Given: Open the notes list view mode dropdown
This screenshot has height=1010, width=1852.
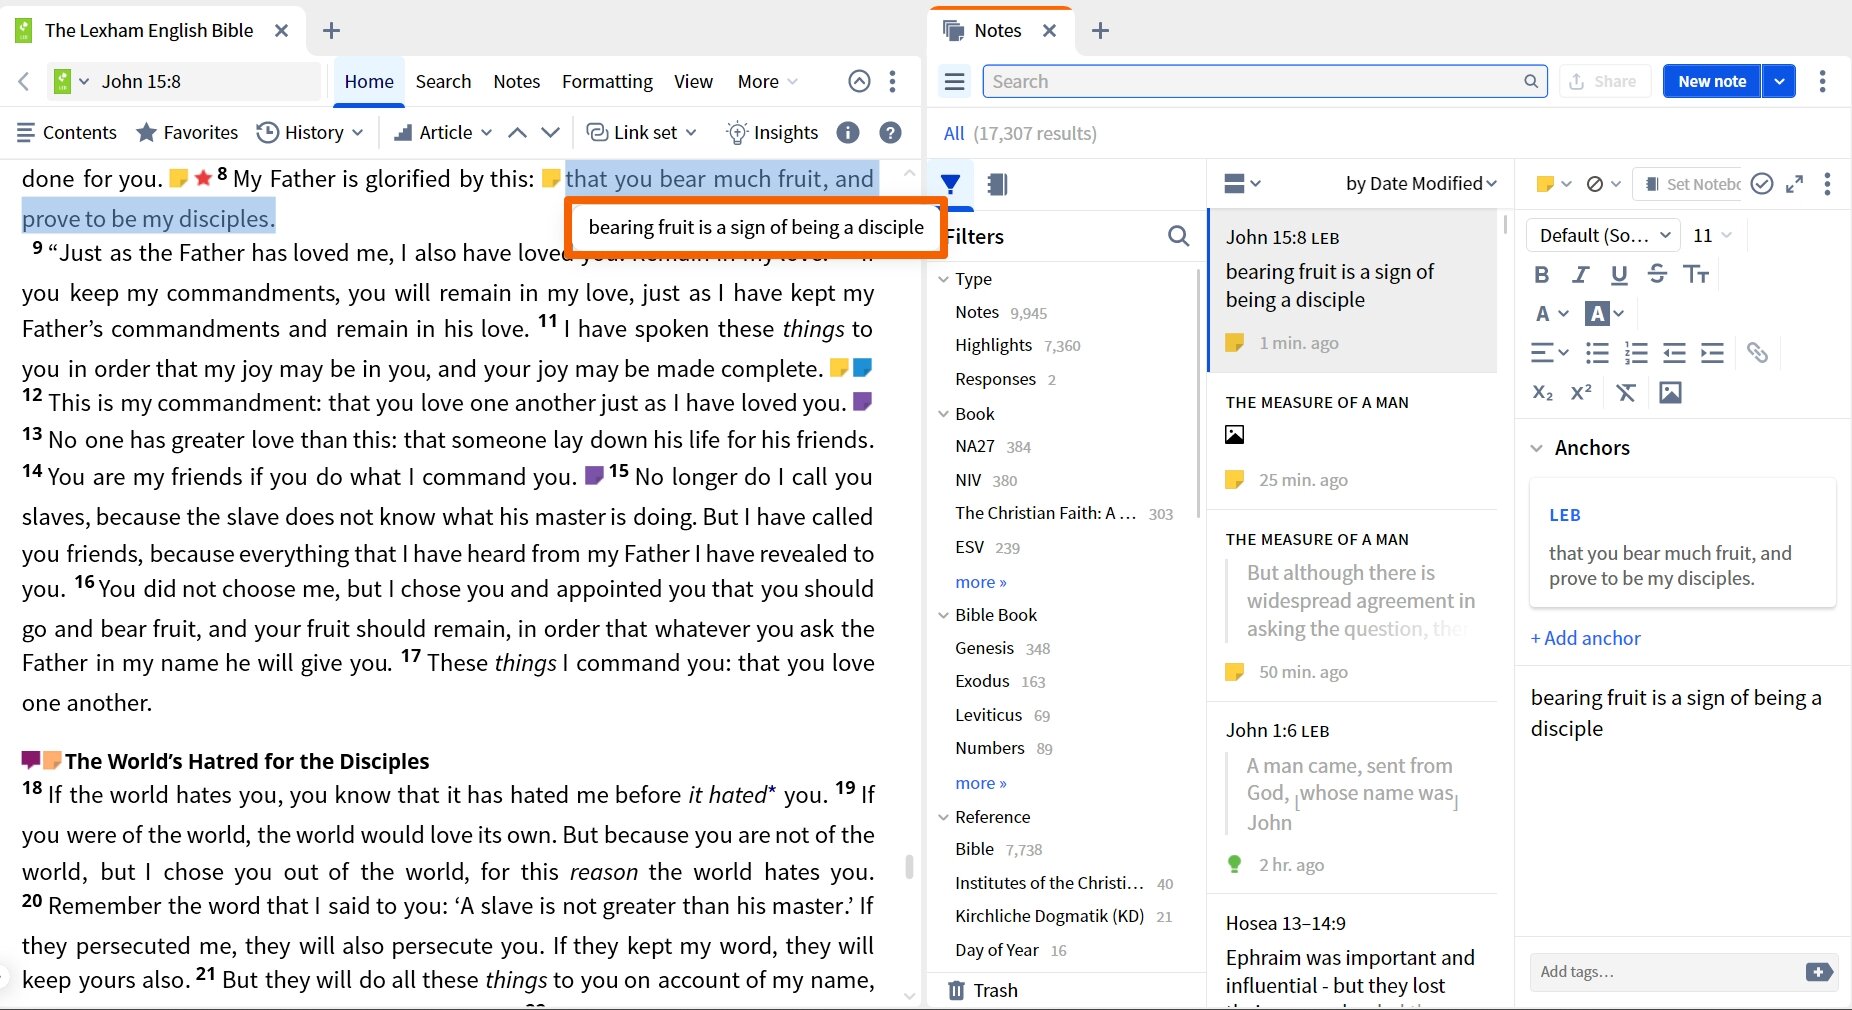Looking at the screenshot, I should [1243, 183].
